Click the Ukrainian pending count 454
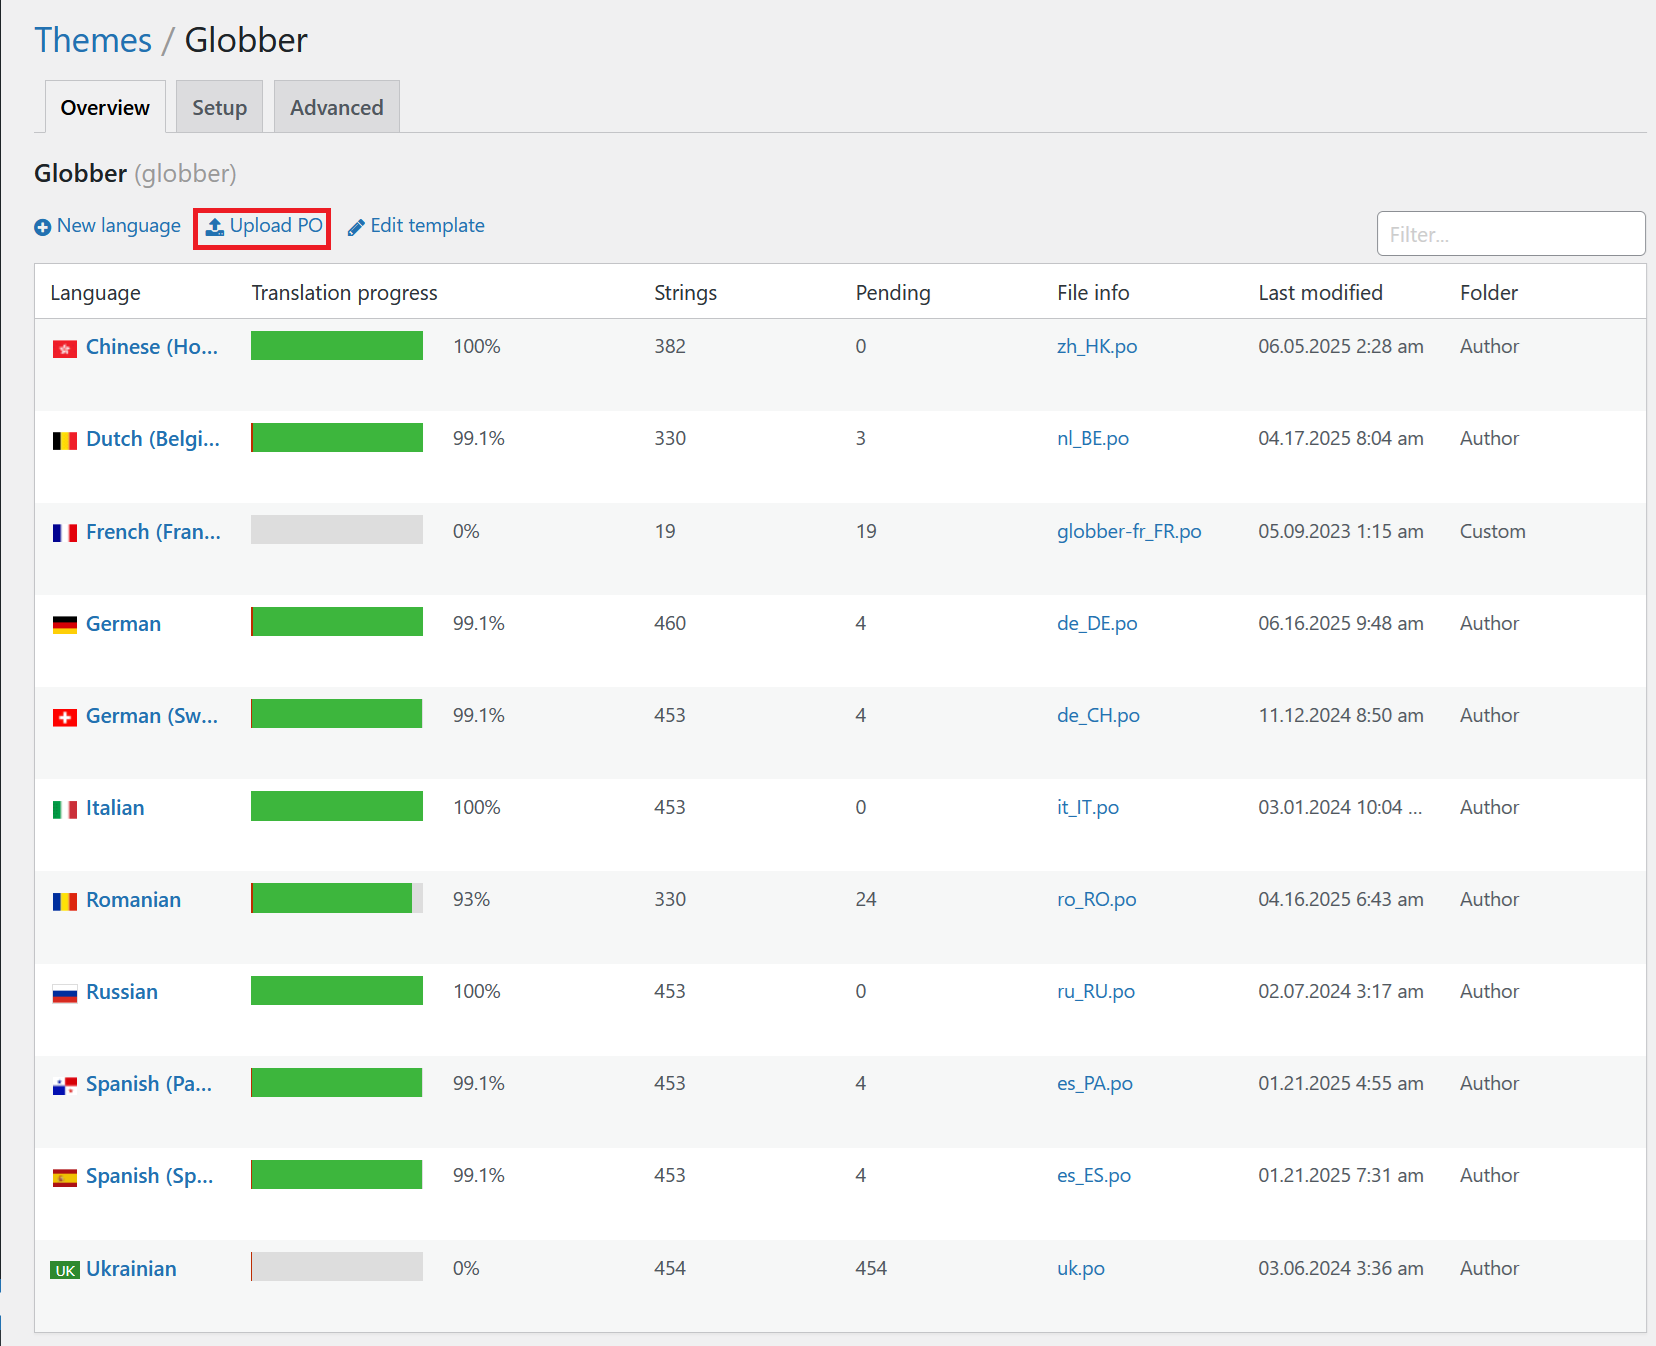Image resolution: width=1656 pixels, height=1346 pixels. pyautogui.click(x=871, y=1268)
